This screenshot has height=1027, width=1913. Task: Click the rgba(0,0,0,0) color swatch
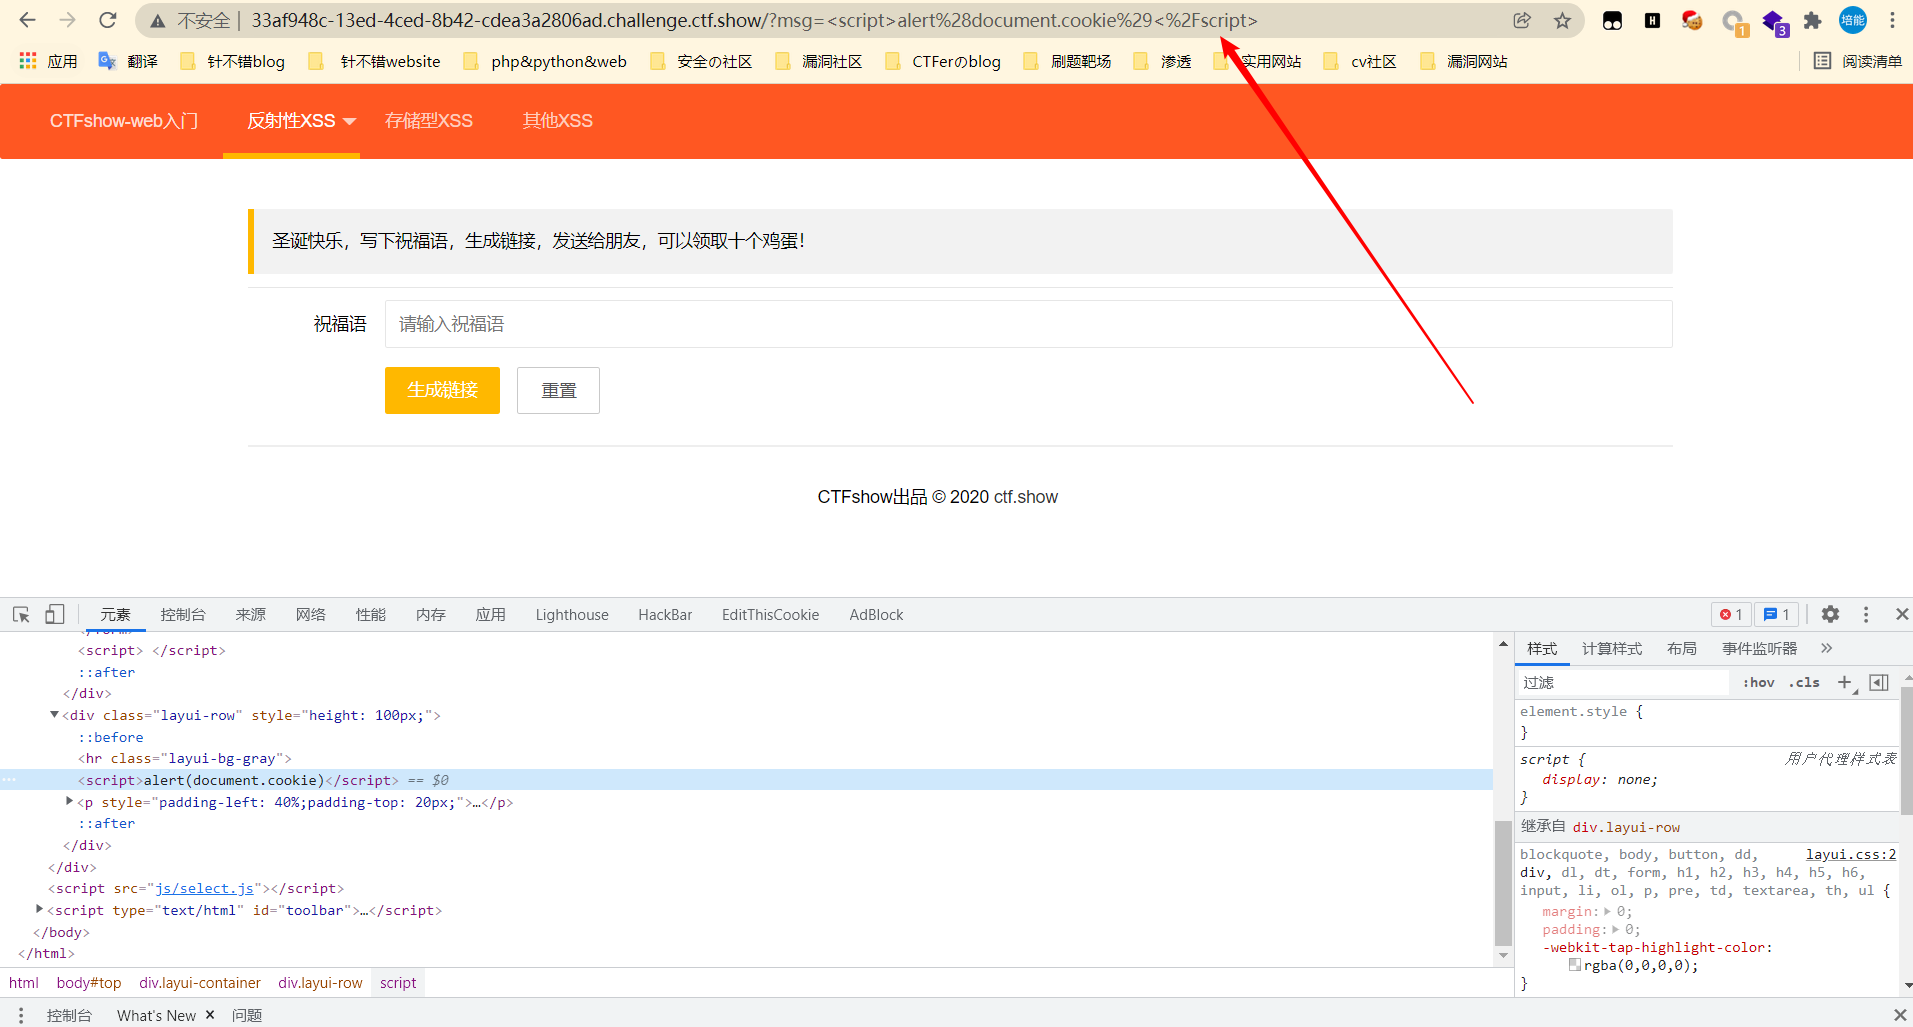1575,965
